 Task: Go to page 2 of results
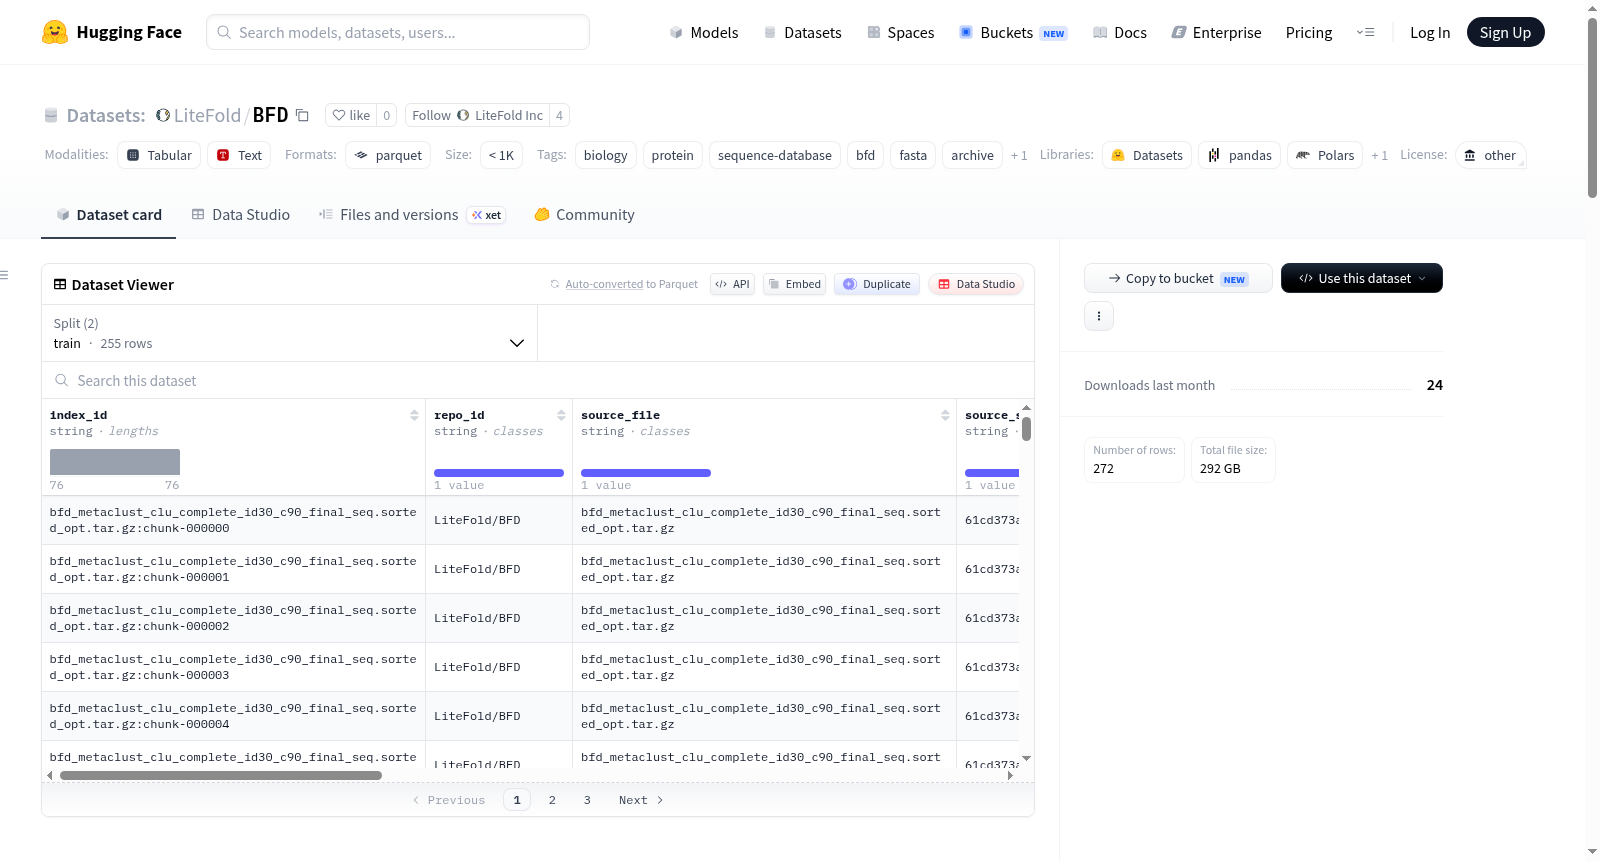click(x=552, y=800)
